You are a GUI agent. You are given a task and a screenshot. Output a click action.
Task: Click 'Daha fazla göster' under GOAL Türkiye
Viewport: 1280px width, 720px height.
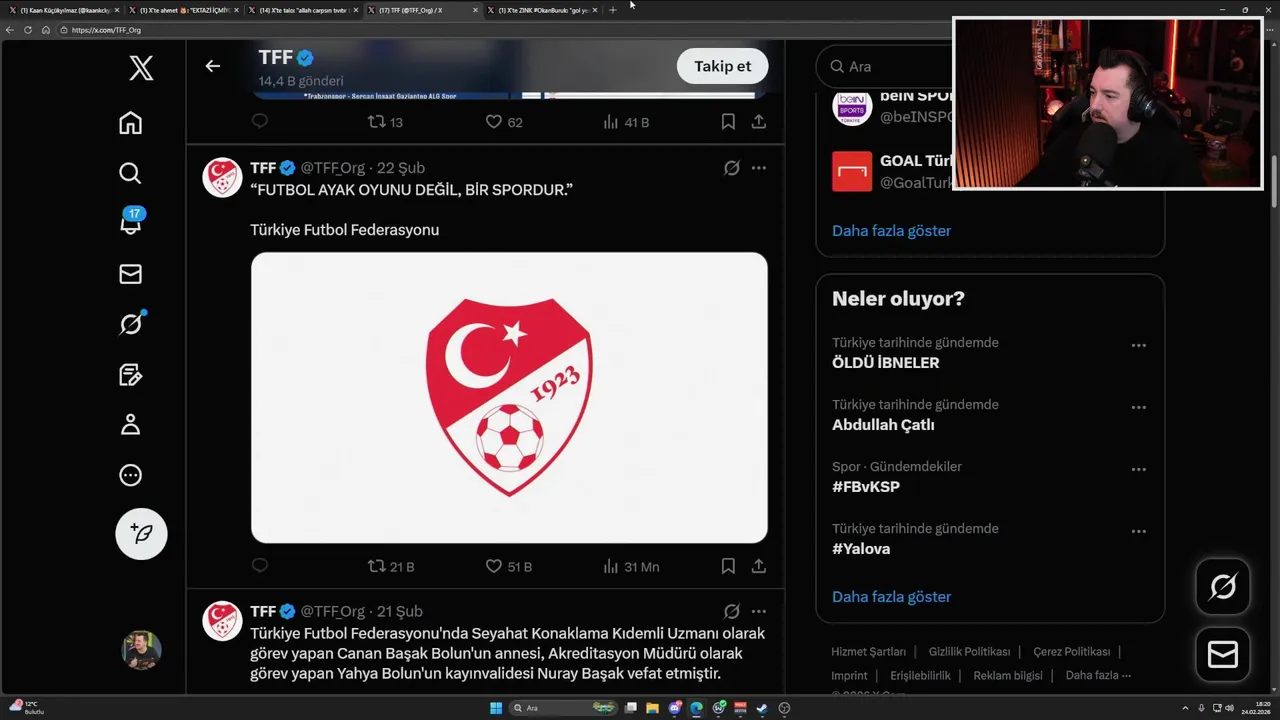pos(891,230)
